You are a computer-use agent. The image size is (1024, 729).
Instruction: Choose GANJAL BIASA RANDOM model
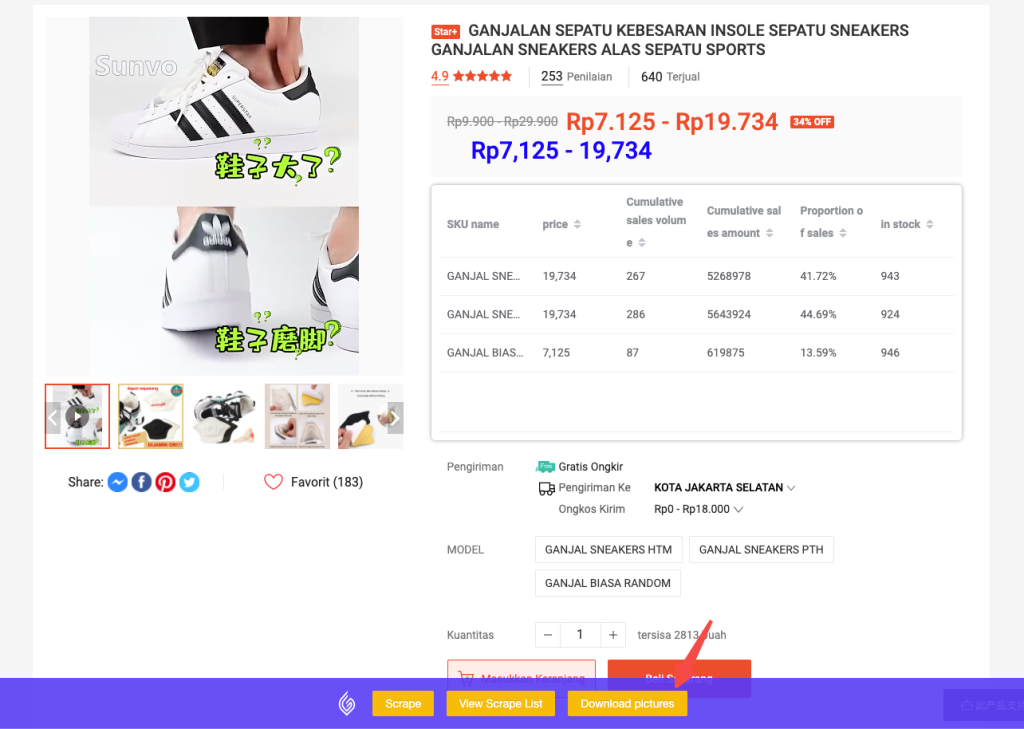click(x=608, y=583)
